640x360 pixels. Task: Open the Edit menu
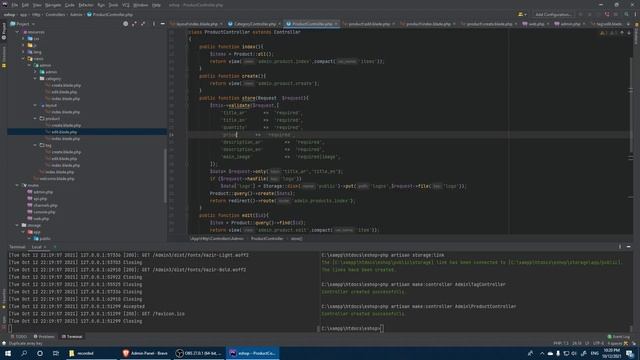pos(25,5)
